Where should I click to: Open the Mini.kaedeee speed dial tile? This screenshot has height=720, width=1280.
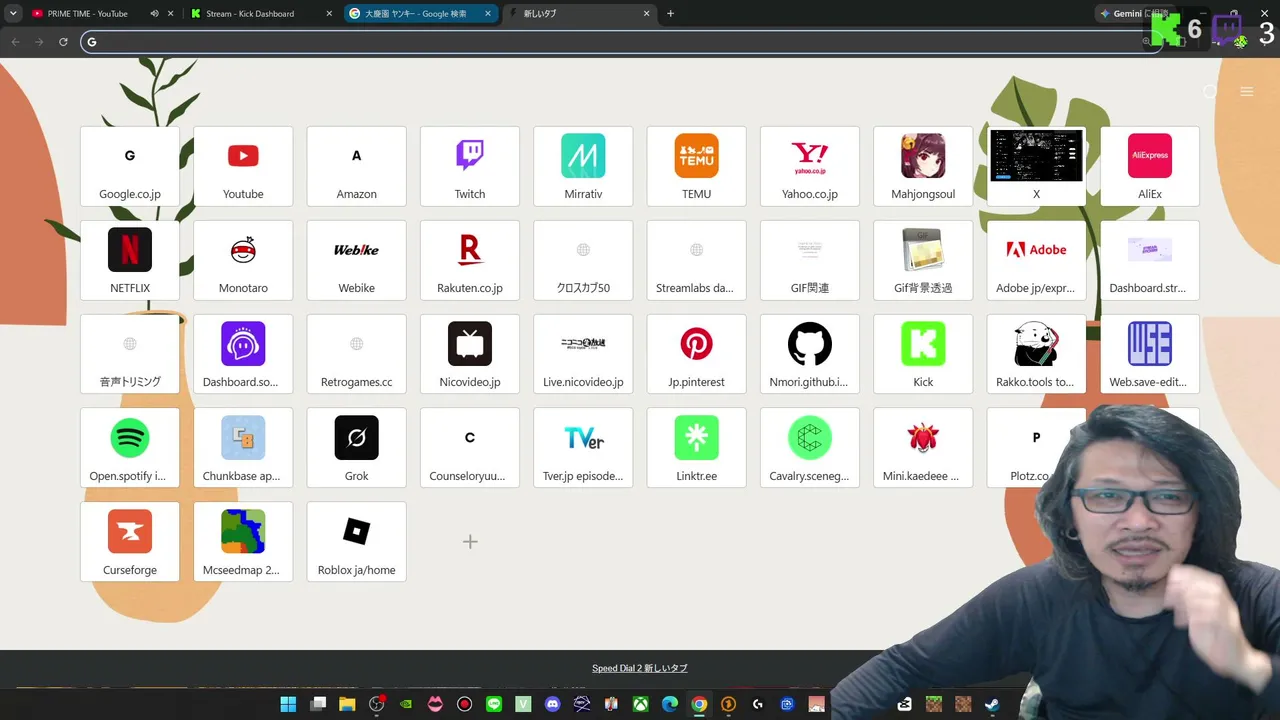(923, 448)
